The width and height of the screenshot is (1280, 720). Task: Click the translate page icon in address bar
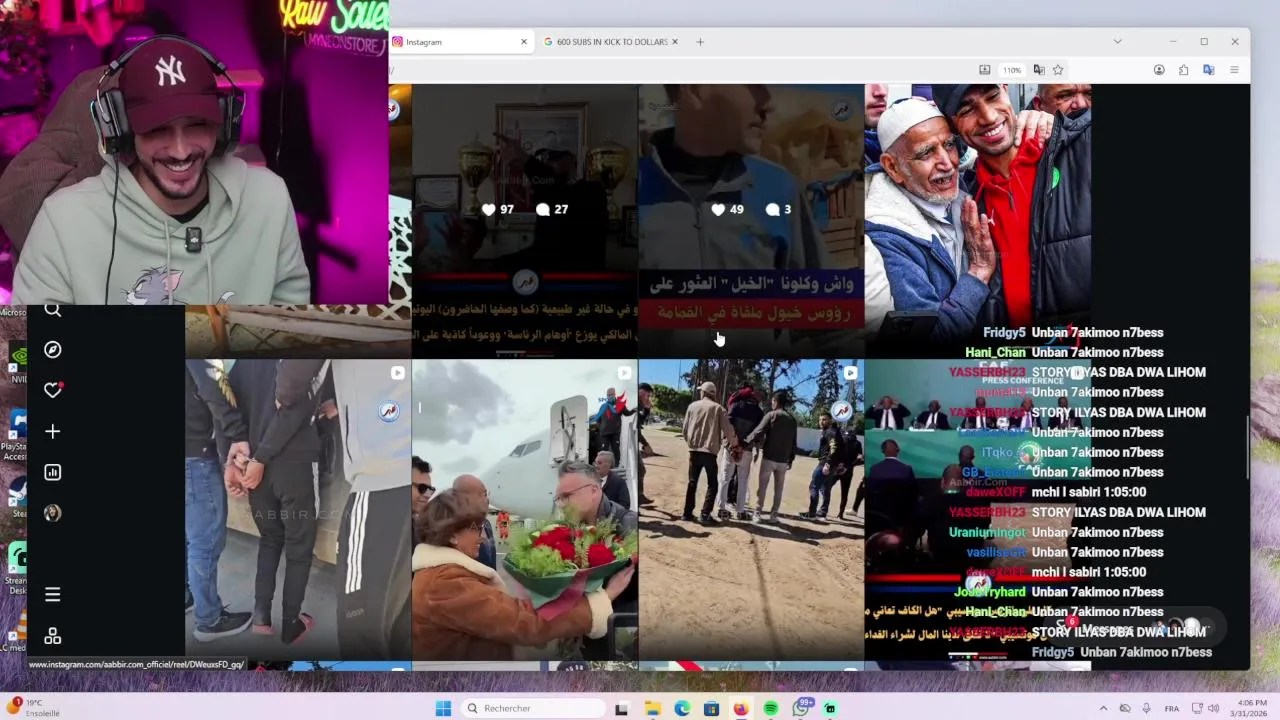click(1039, 70)
